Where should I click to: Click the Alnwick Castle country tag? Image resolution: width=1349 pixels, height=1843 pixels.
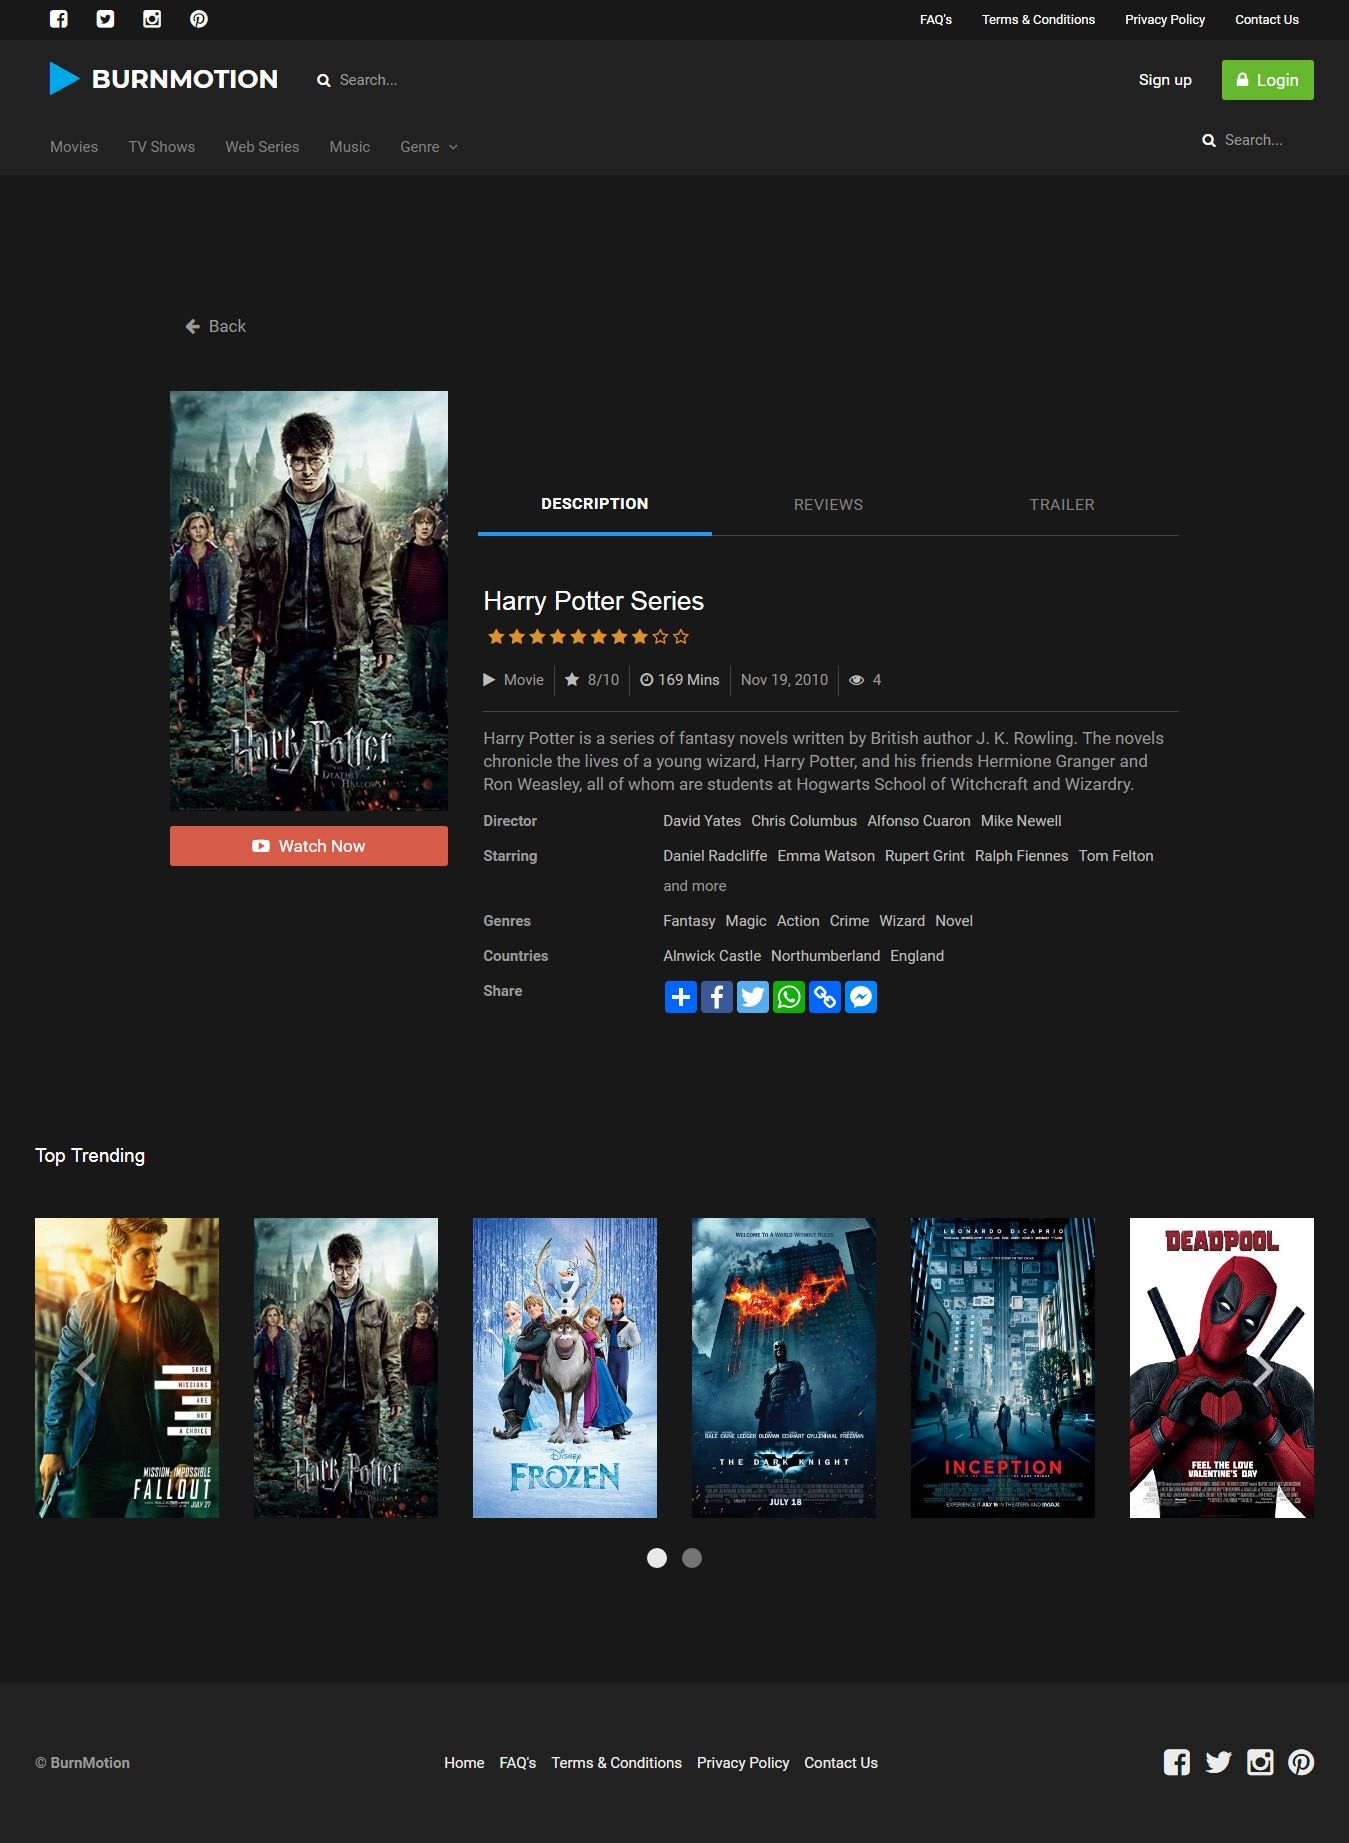click(x=712, y=956)
